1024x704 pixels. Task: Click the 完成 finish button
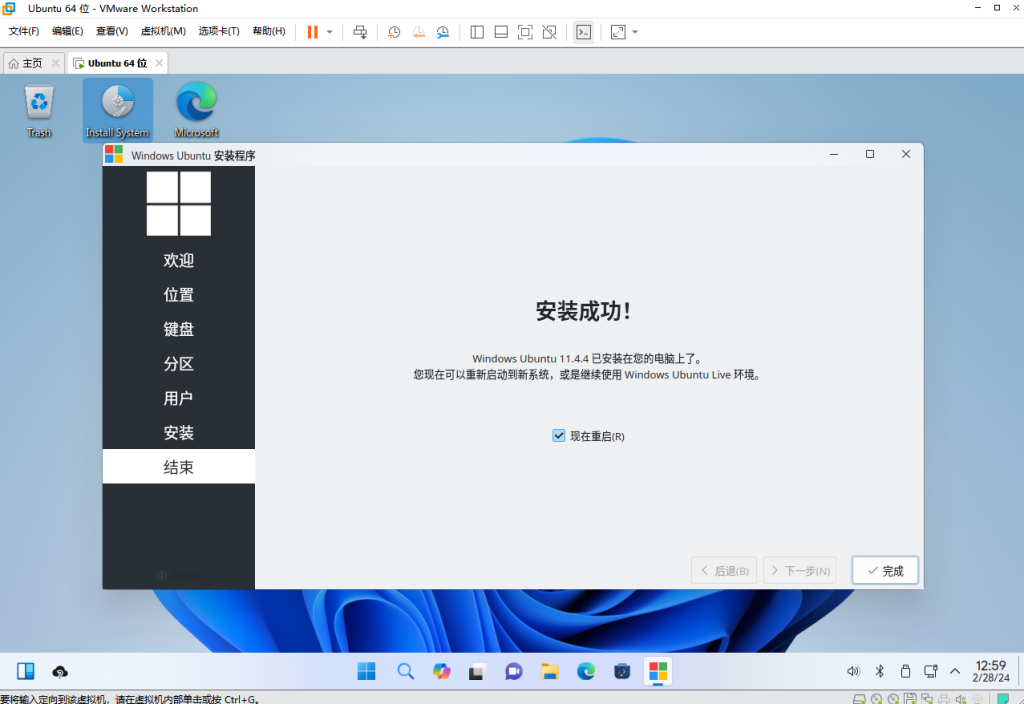[885, 570]
